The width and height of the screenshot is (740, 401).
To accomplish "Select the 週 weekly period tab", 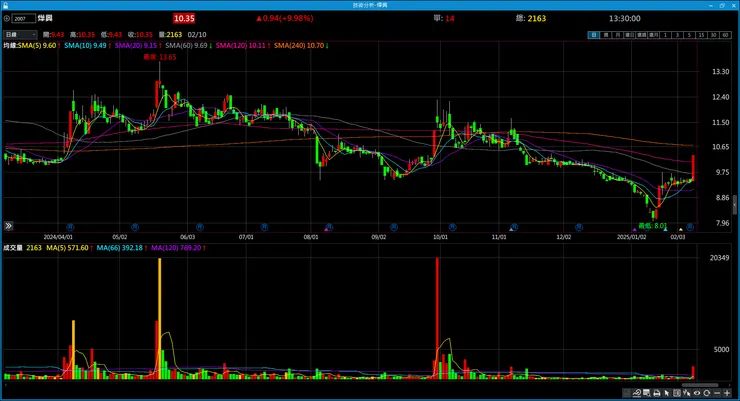I will [605, 35].
